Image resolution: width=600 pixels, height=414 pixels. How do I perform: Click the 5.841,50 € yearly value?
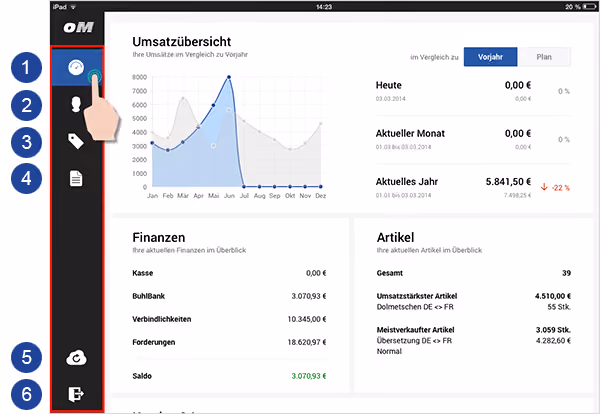pos(508,182)
